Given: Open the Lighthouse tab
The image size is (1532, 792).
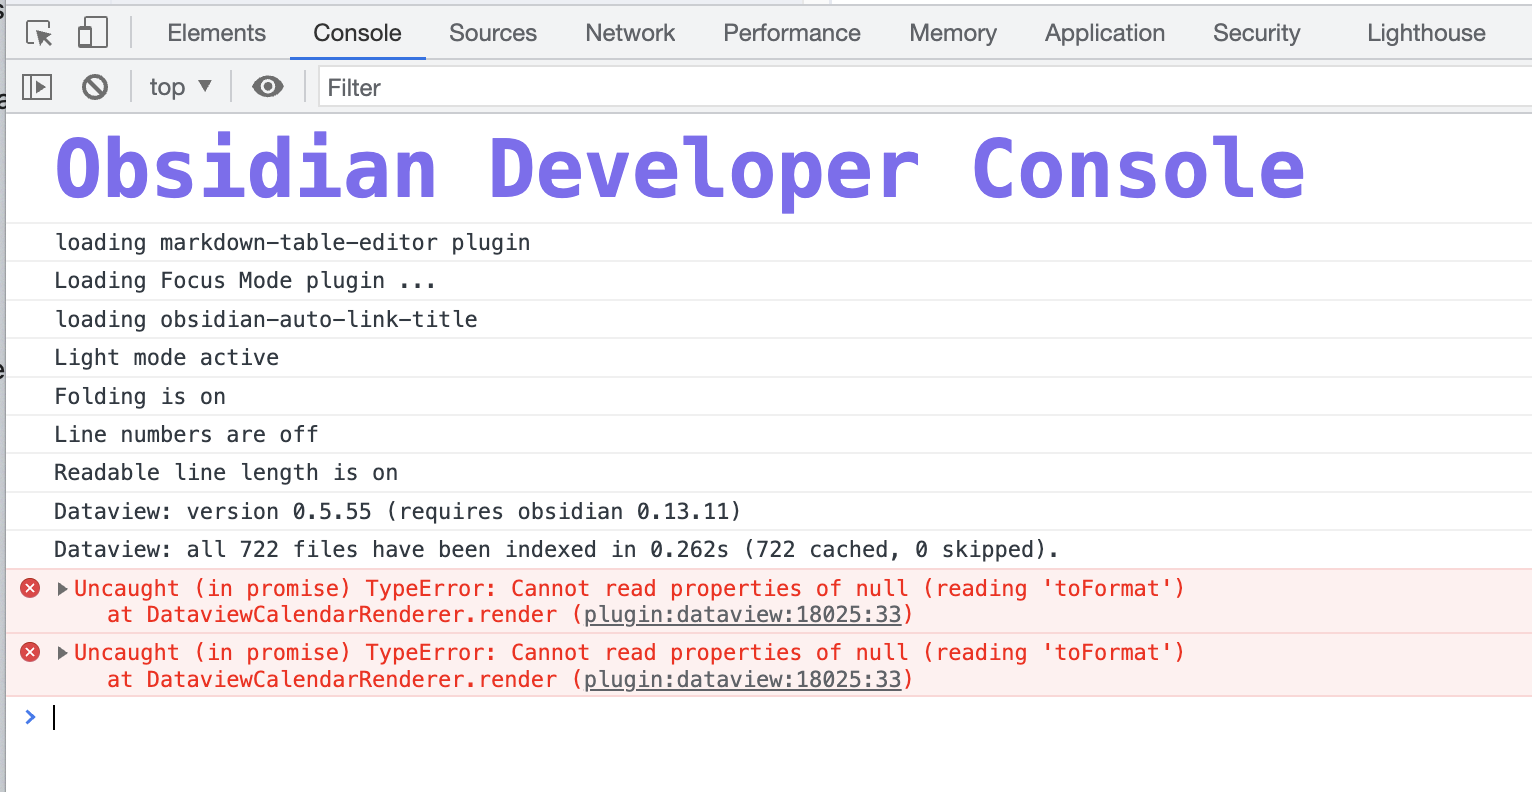Looking at the screenshot, I should coord(1425,32).
